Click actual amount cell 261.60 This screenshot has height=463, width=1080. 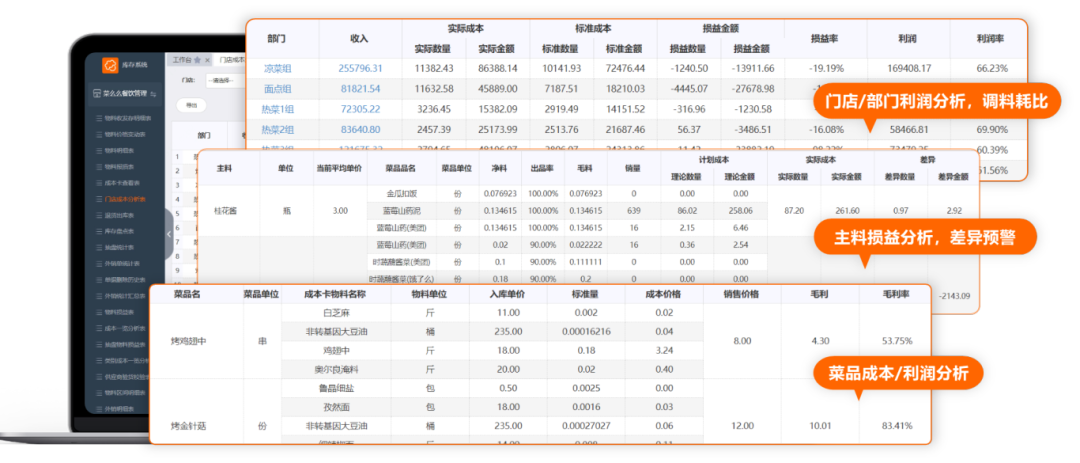[x=847, y=210]
